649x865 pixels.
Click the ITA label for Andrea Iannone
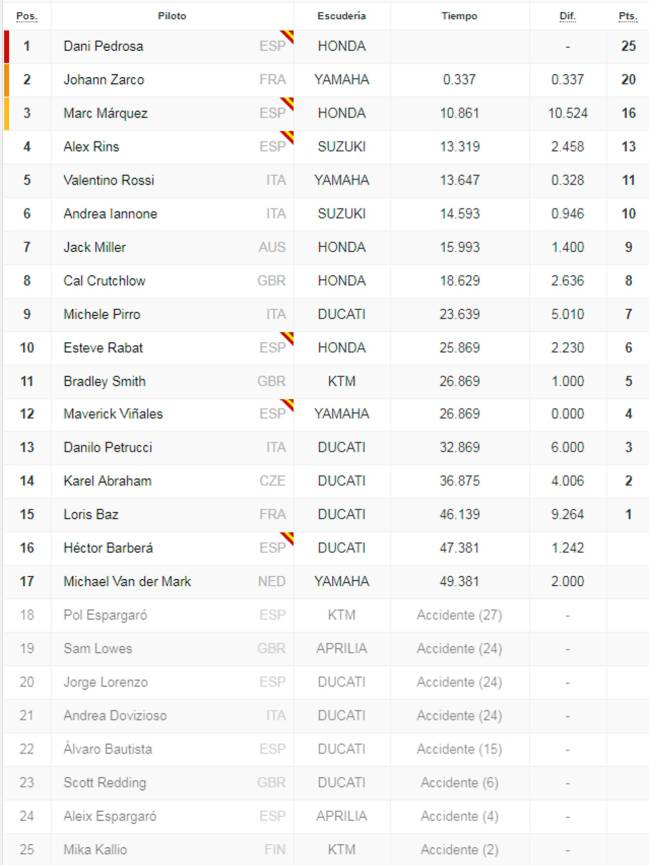click(276, 214)
